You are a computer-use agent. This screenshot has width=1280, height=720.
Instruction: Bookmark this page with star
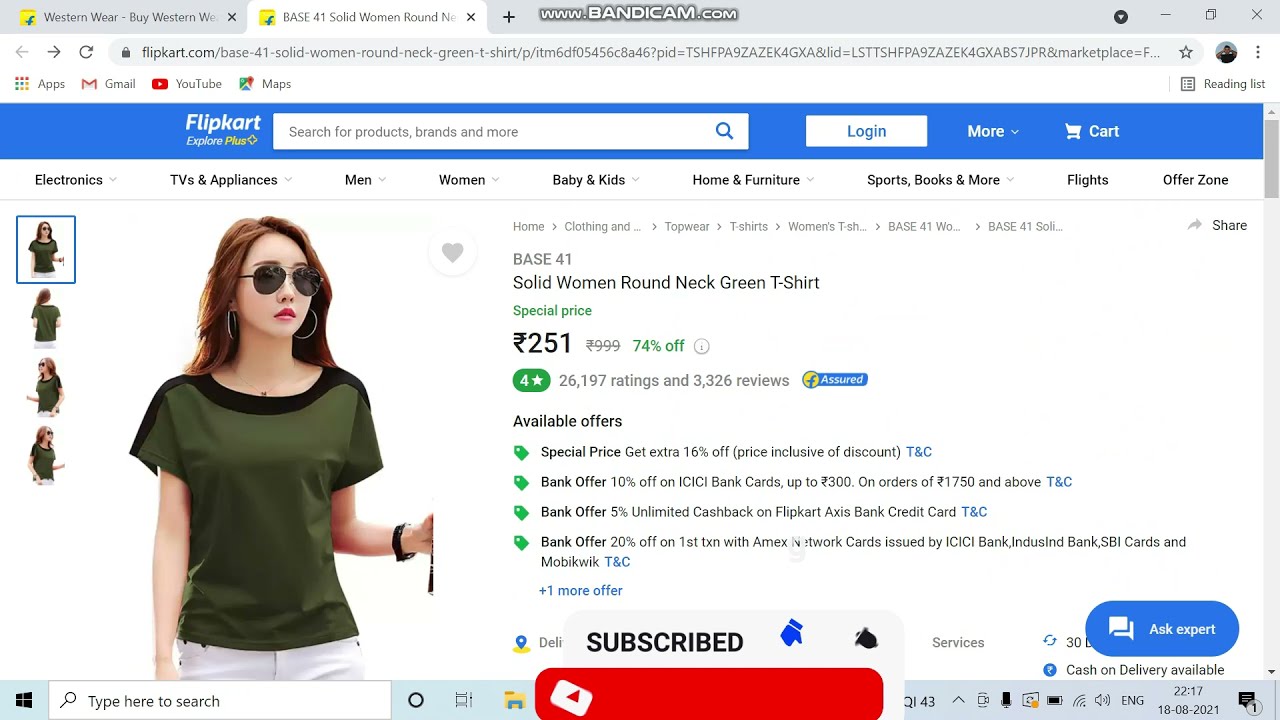(1185, 52)
